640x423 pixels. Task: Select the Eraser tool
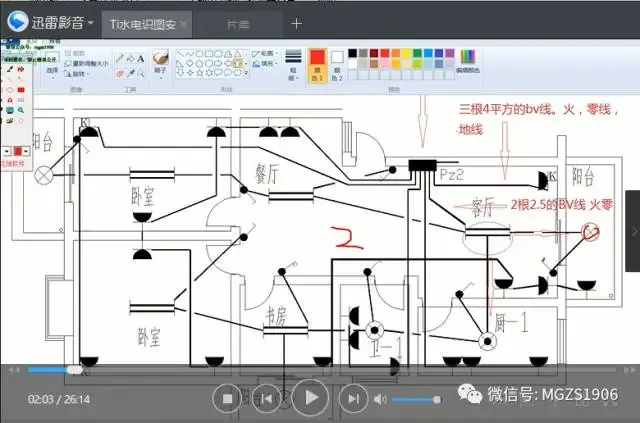(120, 73)
